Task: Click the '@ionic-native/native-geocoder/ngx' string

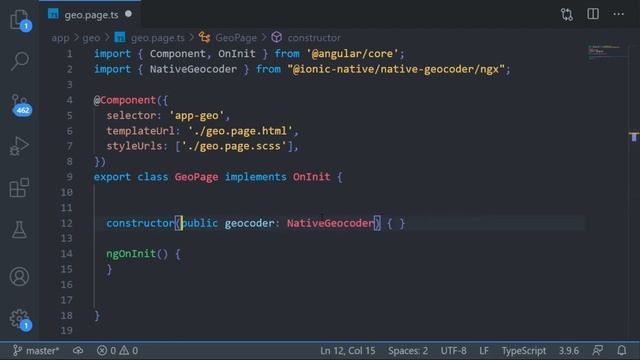Action: click(x=396, y=69)
